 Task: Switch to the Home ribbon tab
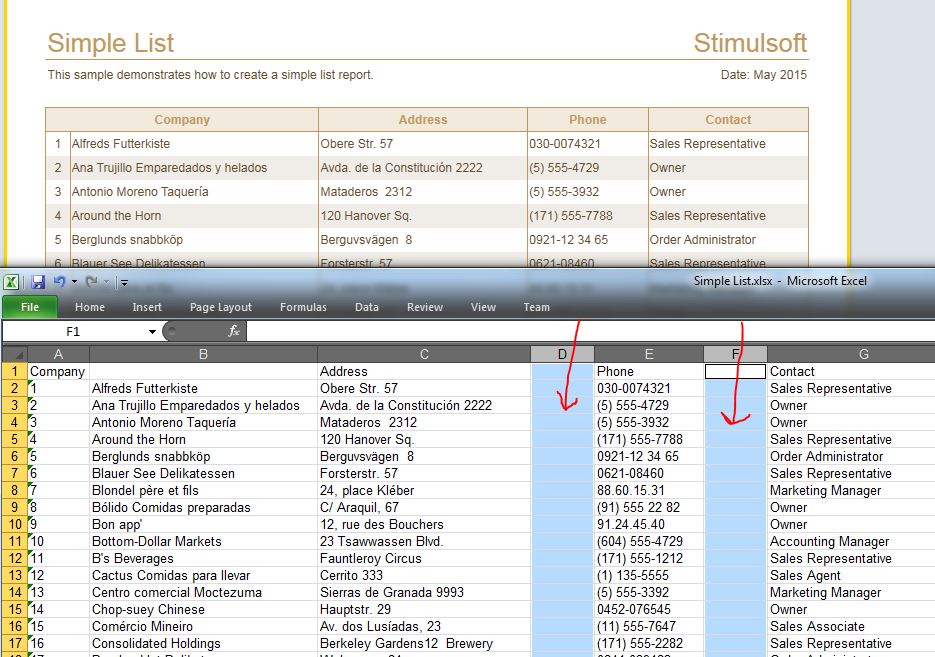pyautogui.click(x=90, y=307)
